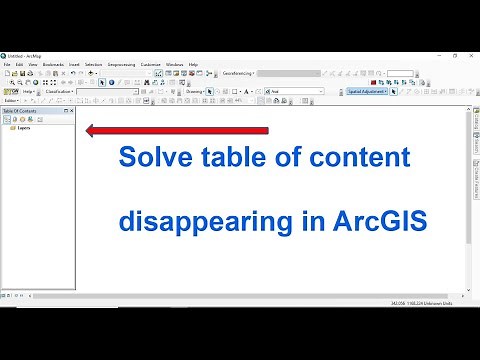Switch to List By Source view
Viewport: 480px width, 360px height.
(15, 119)
